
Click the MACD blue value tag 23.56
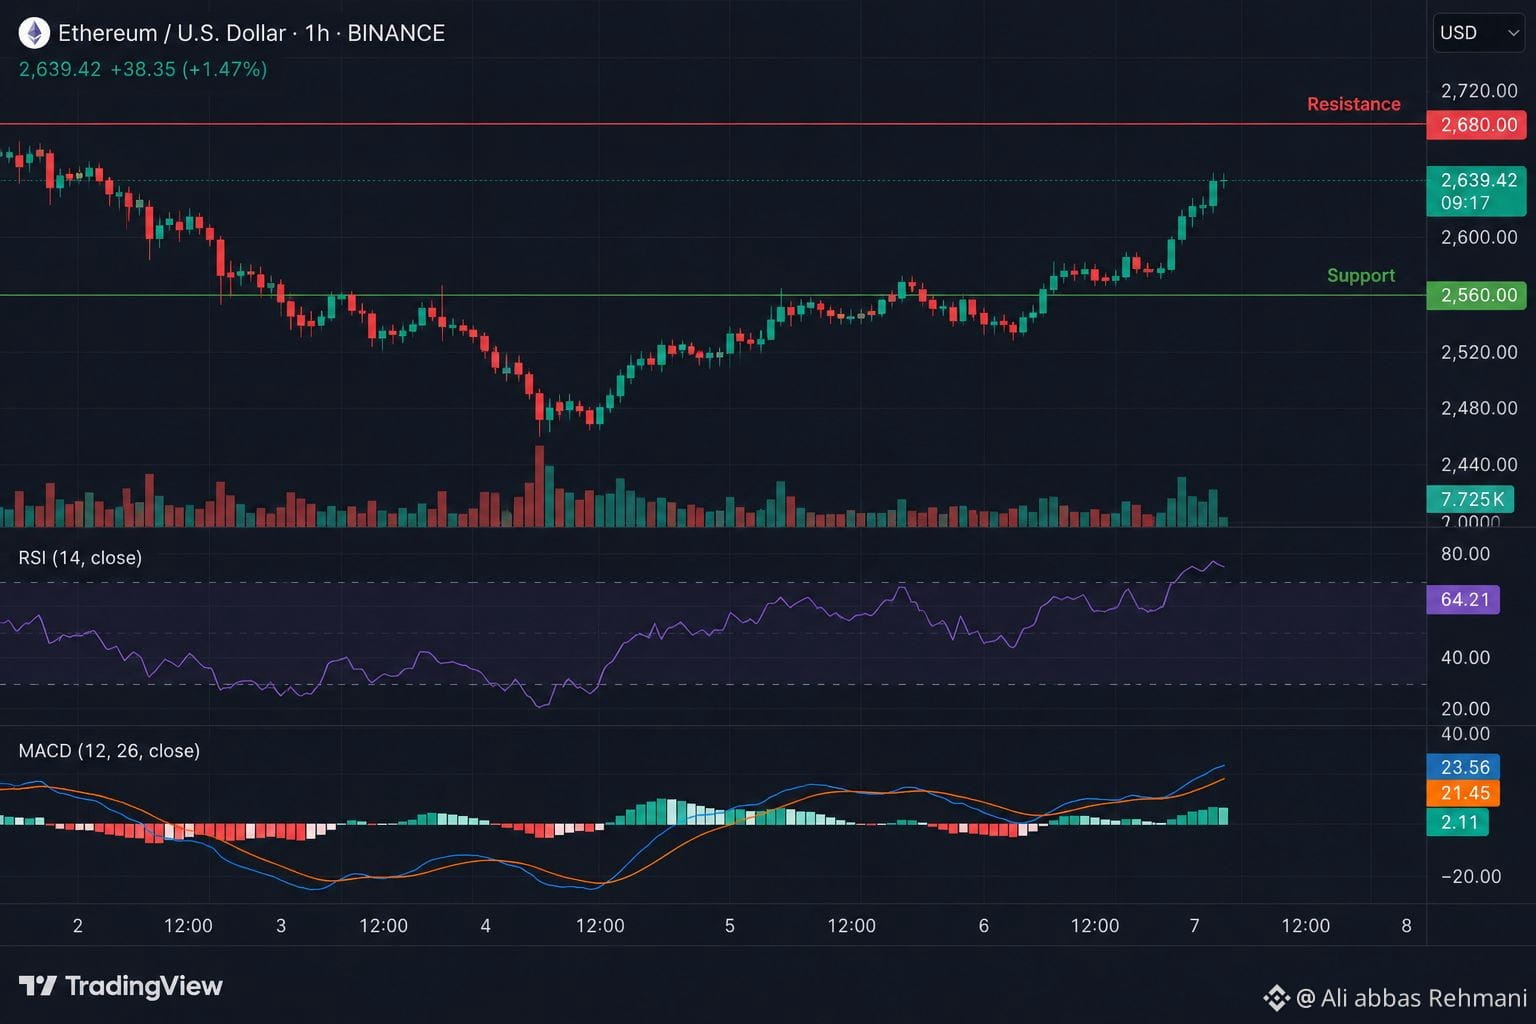click(1463, 767)
